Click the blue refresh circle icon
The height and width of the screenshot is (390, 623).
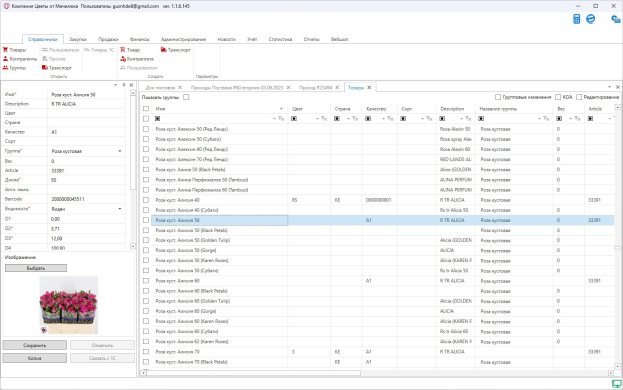pos(591,19)
